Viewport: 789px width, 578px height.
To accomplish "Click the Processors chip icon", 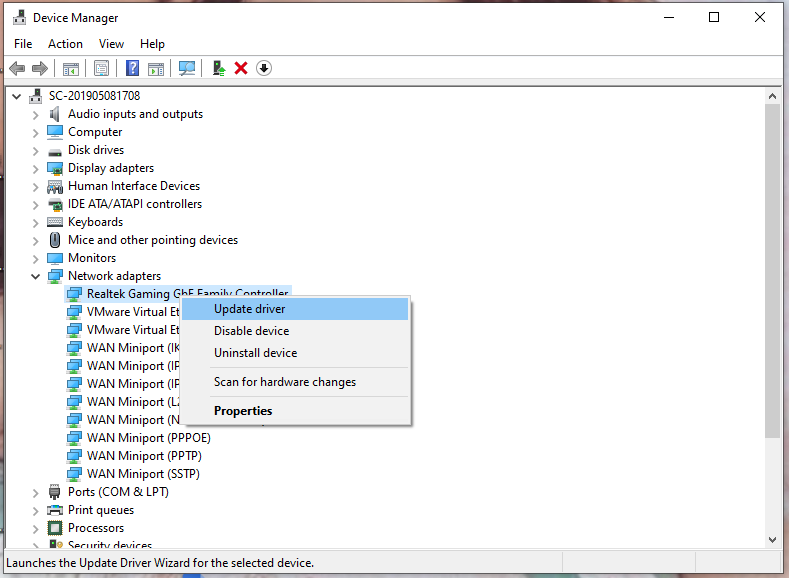I will (x=55, y=528).
